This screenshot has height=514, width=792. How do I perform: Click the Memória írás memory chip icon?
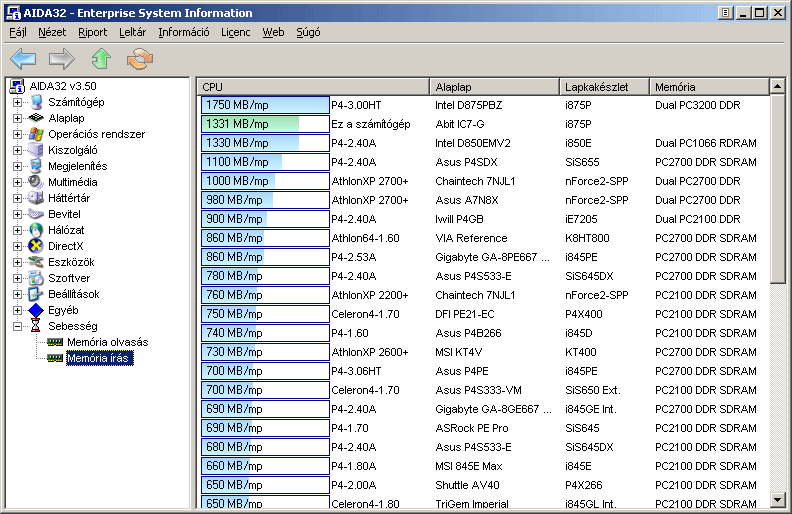tap(55, 358)
